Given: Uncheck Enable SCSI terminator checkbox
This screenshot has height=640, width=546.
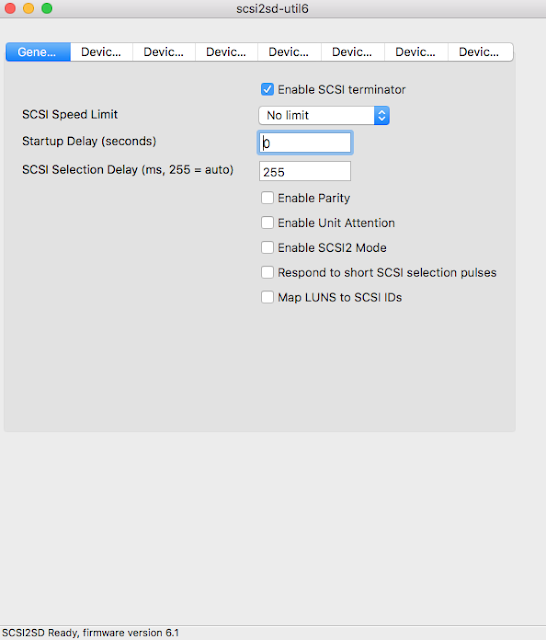Looking at the screenshot, I should click(267, 89).
